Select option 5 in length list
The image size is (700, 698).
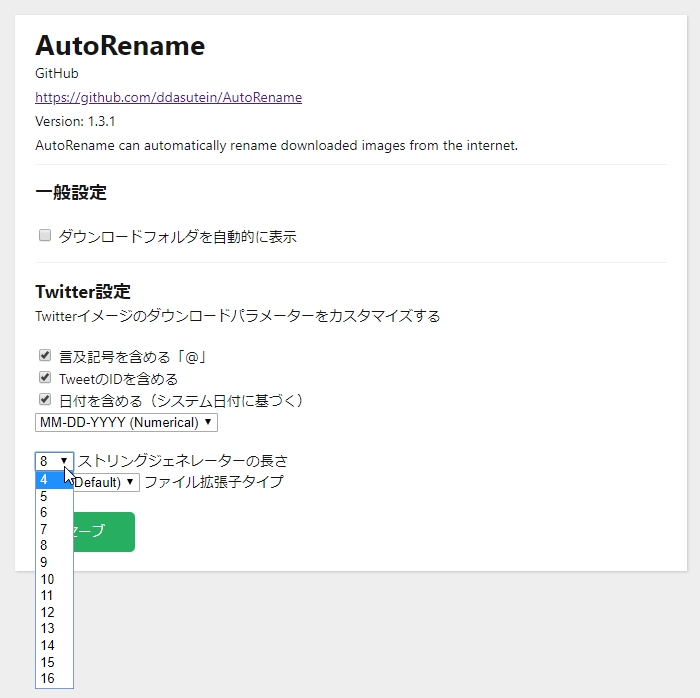[54, 496]
